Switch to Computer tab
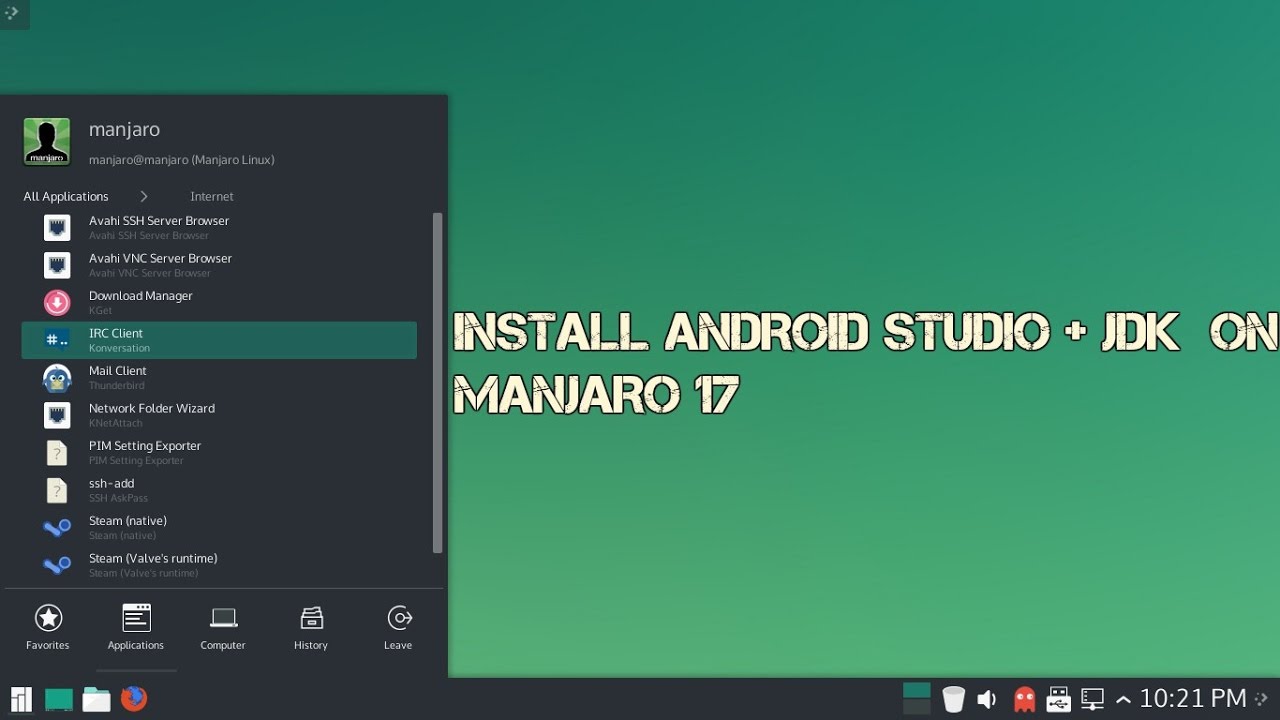This screenshot has width=1280, height=720. pos(223,628)
